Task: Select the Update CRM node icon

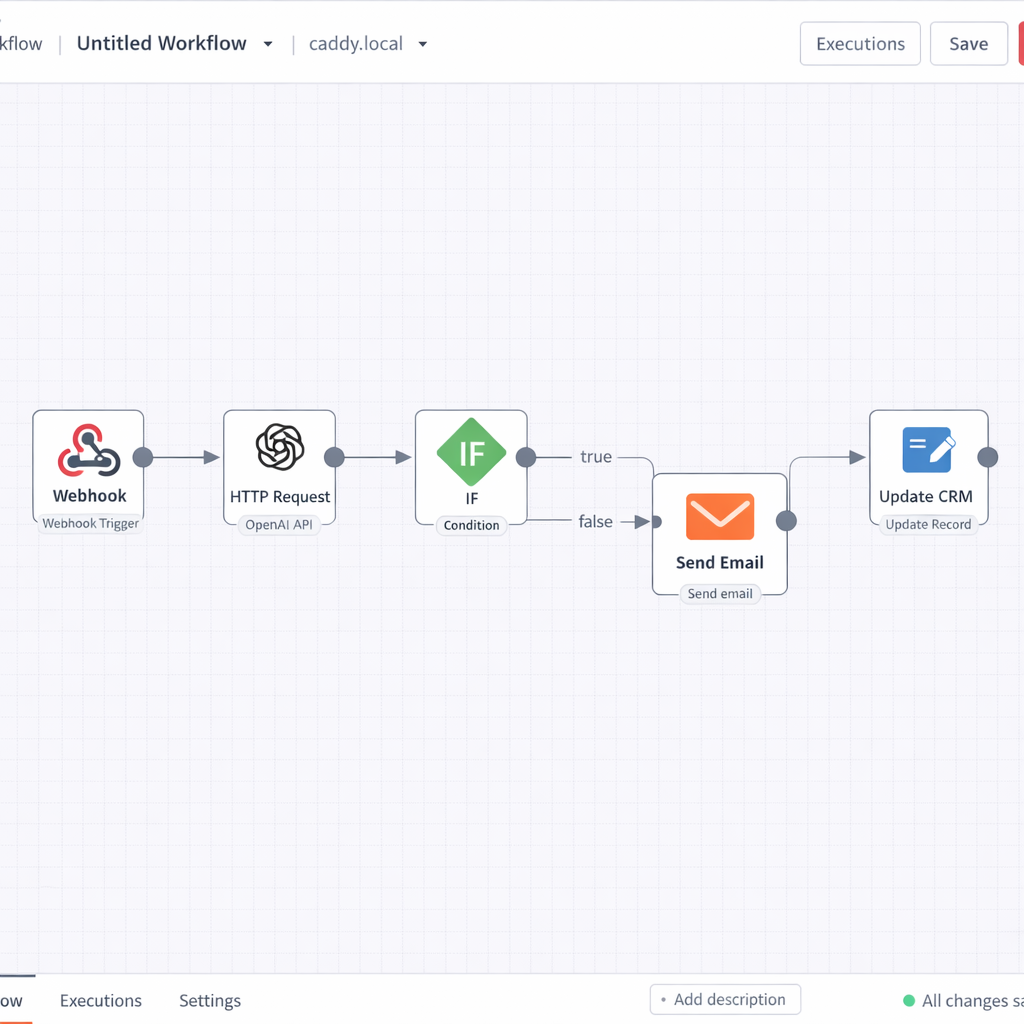Action: [x=928, y=450]
